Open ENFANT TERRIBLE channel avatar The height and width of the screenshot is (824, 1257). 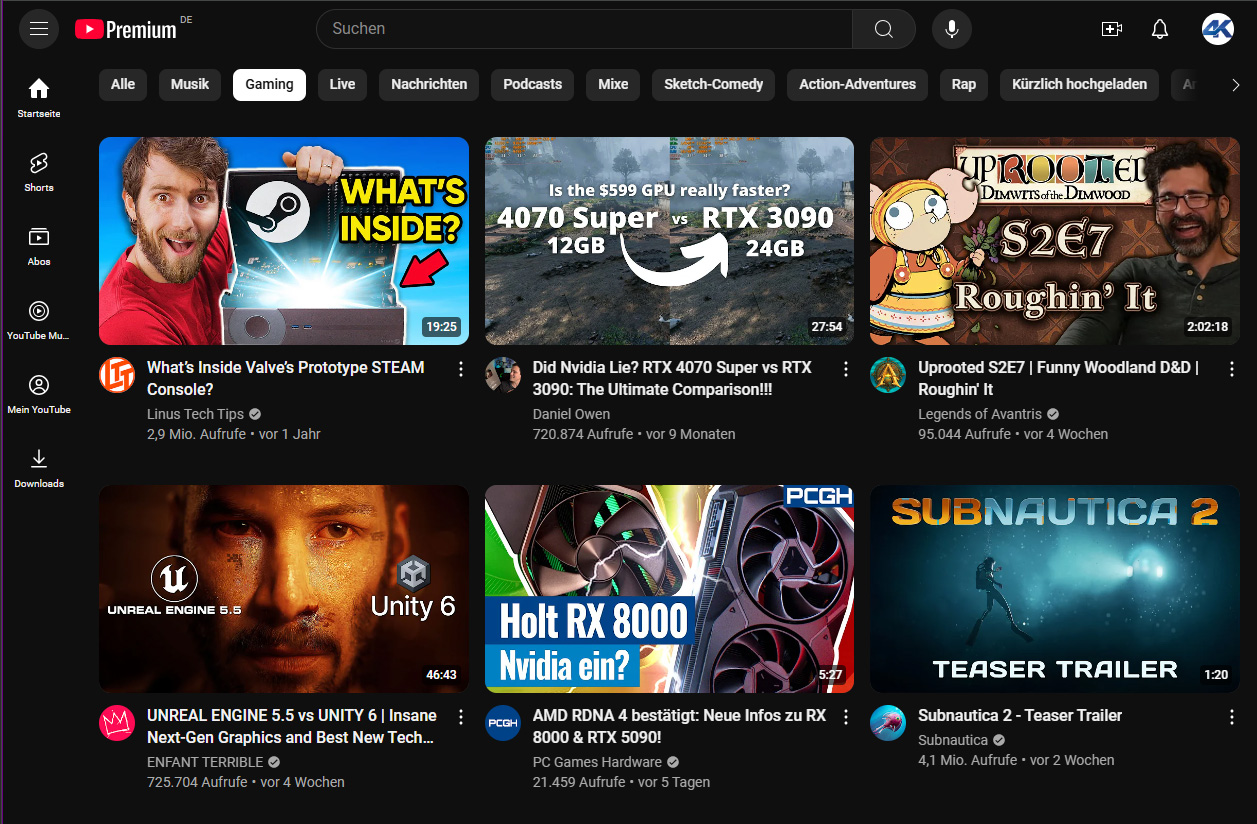coord(117,723)
